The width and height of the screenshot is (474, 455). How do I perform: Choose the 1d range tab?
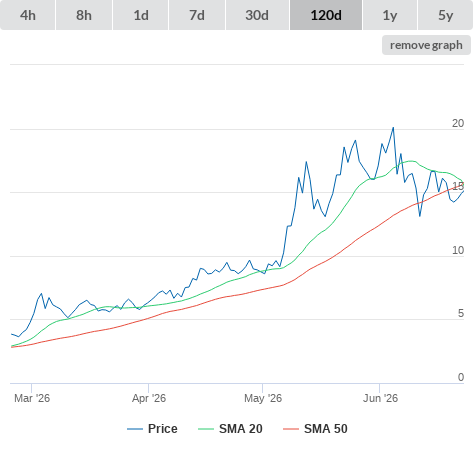tap(141, 15)
